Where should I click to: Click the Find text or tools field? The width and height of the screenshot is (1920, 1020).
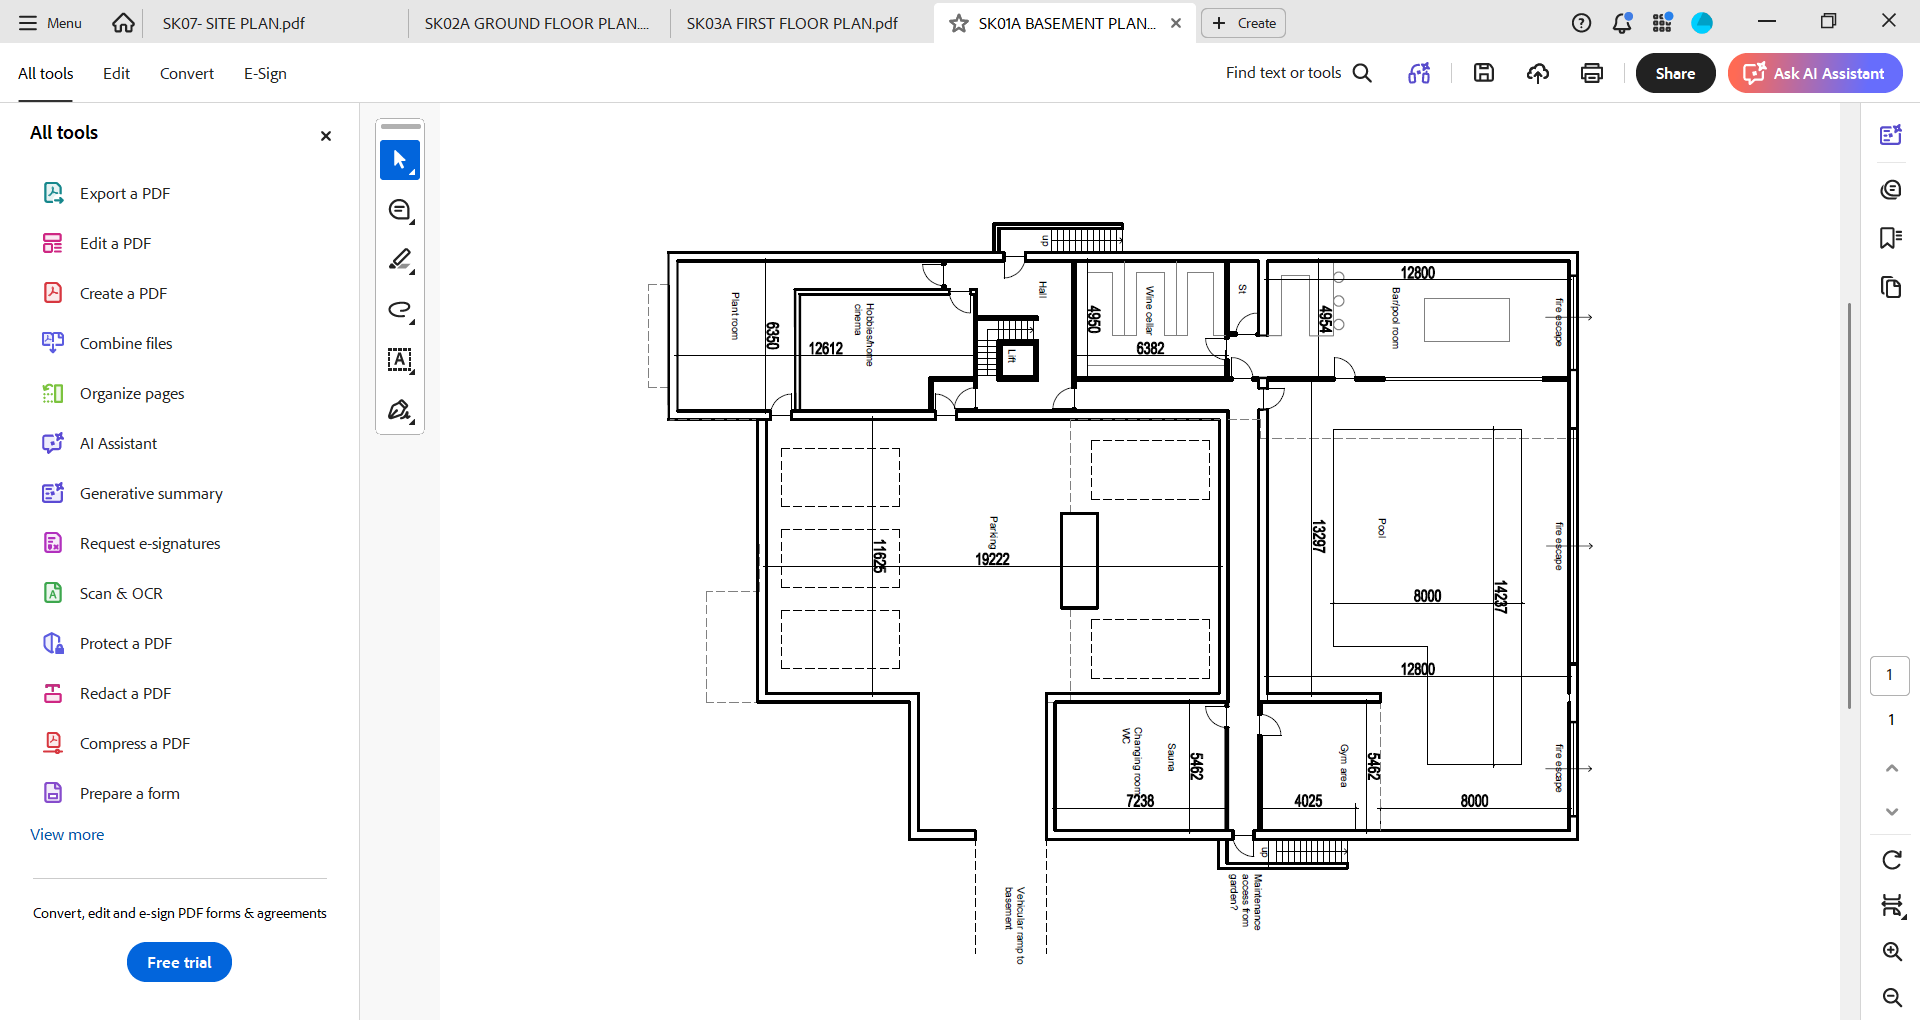1297,73
